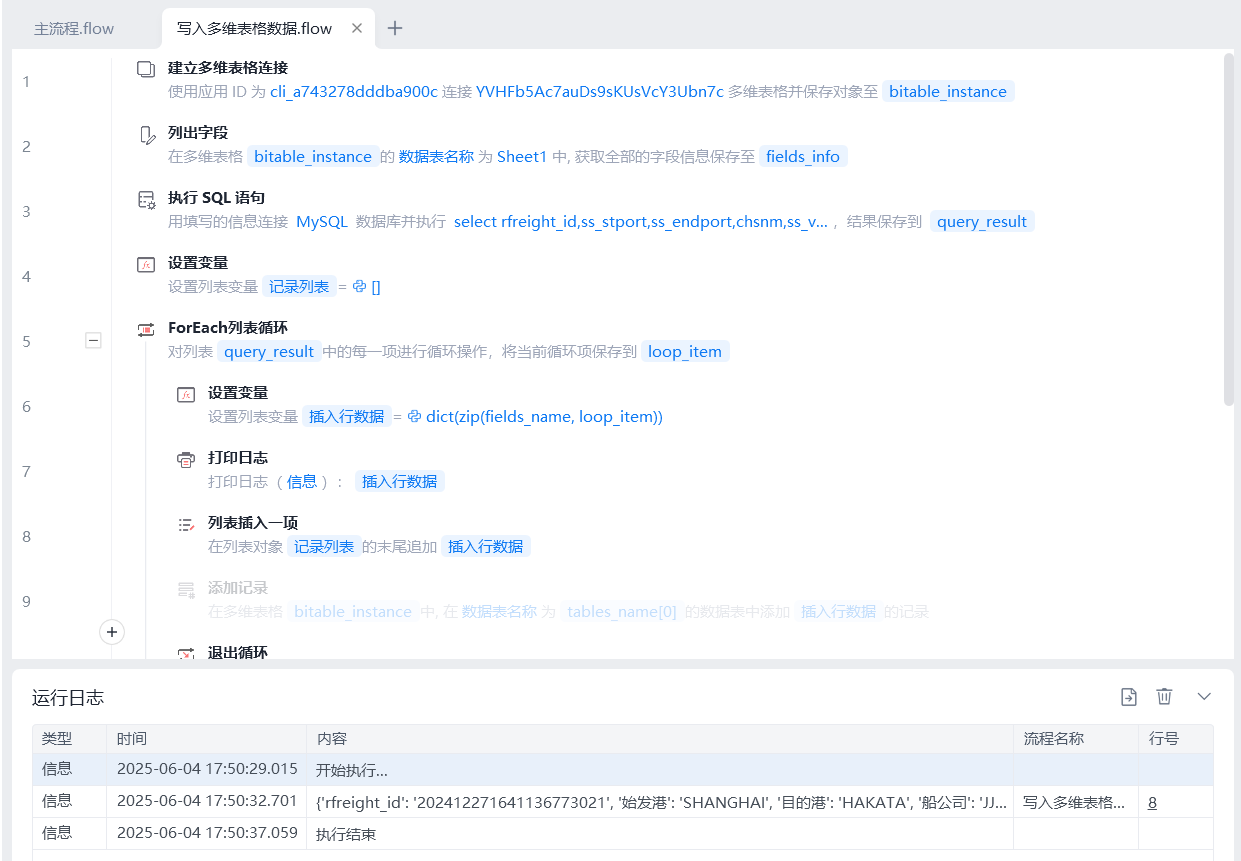Viewport: 1241px width, 861px height.
Task: Click the 打印日志 printer icon
Action: [x=186, y=459]
